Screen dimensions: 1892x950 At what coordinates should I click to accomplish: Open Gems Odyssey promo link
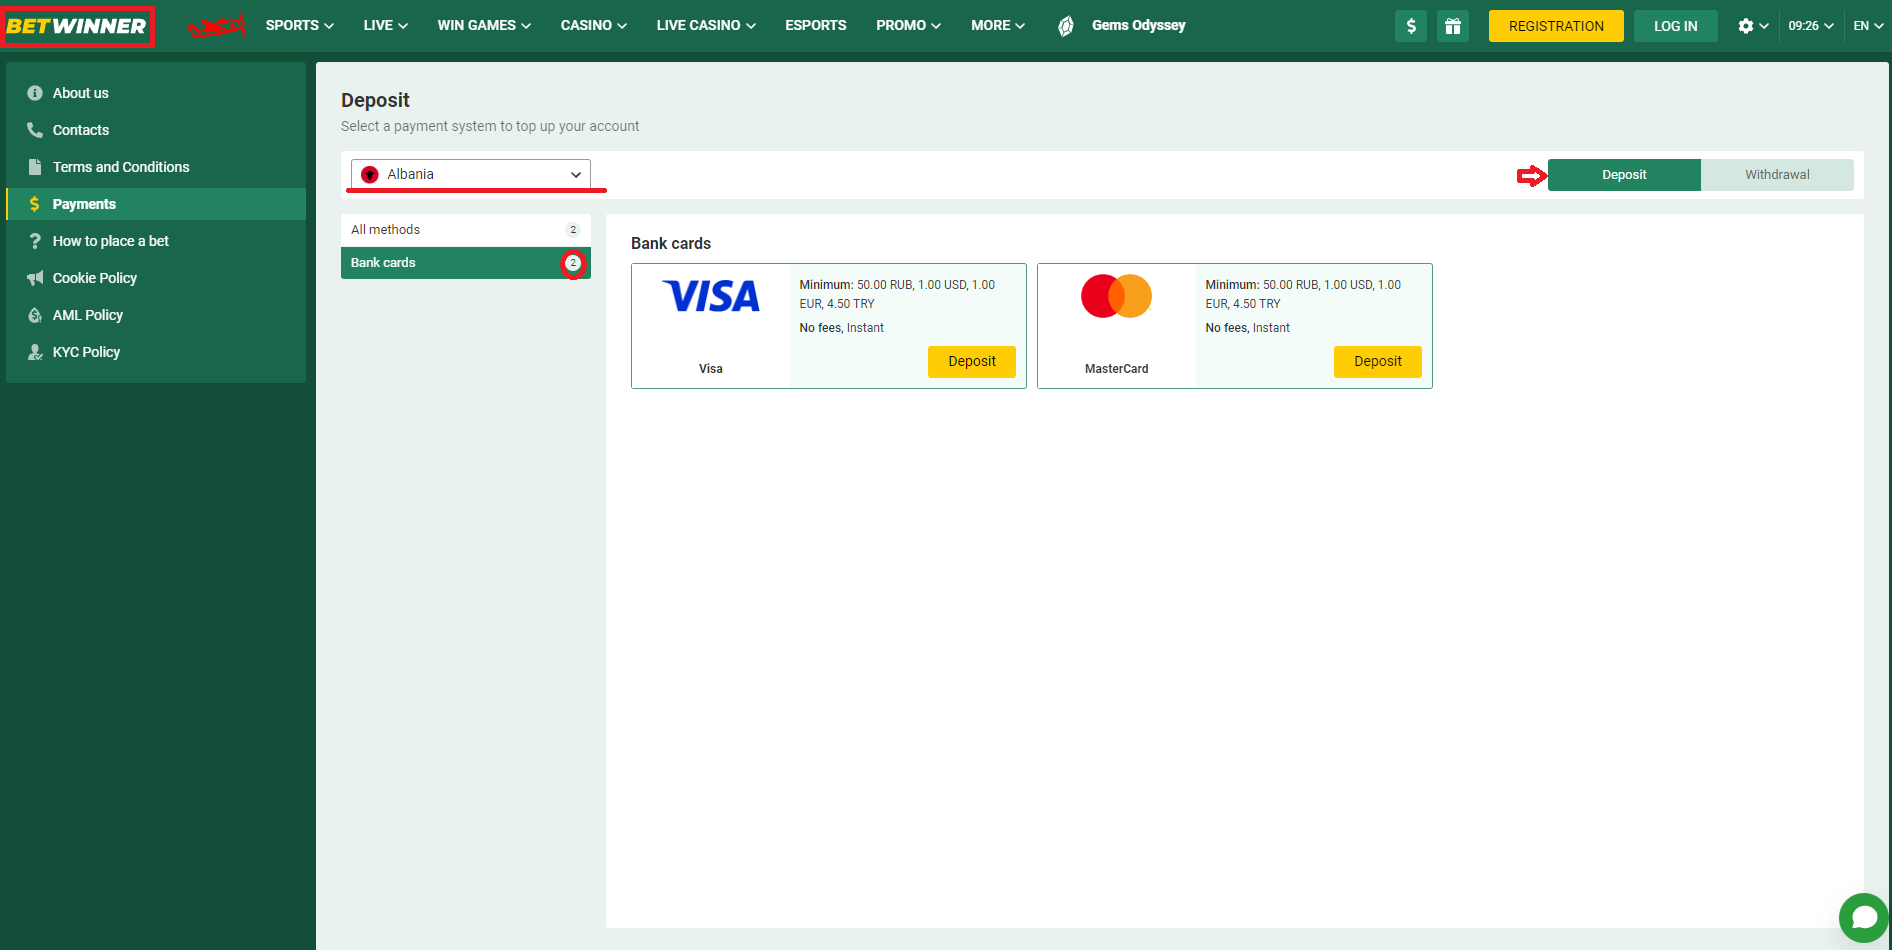[x=1121, y=26]
